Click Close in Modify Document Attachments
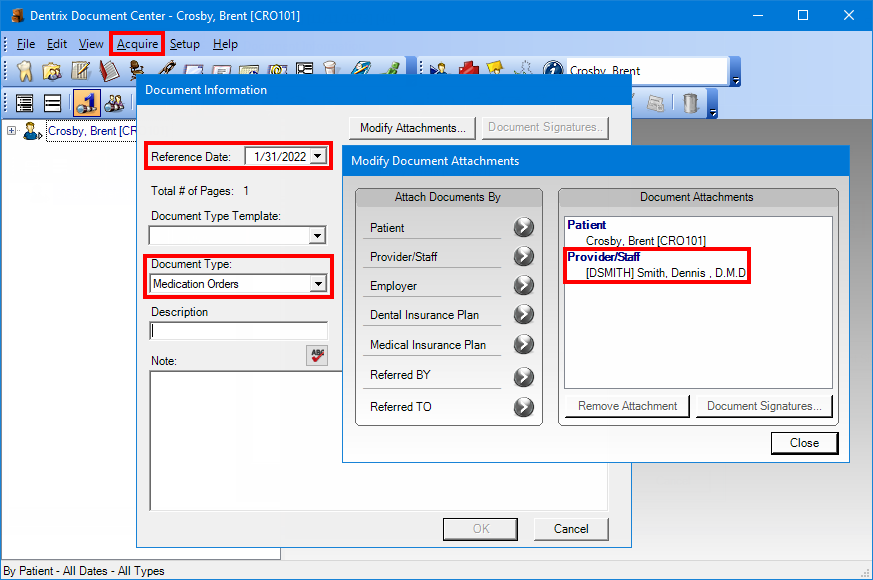 [x=804, y=443]
